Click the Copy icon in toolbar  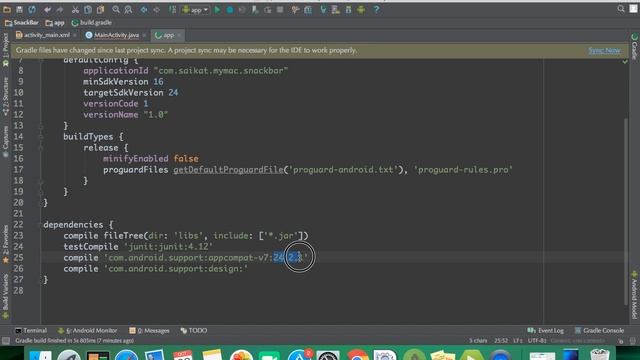click(x=88, y=9)
